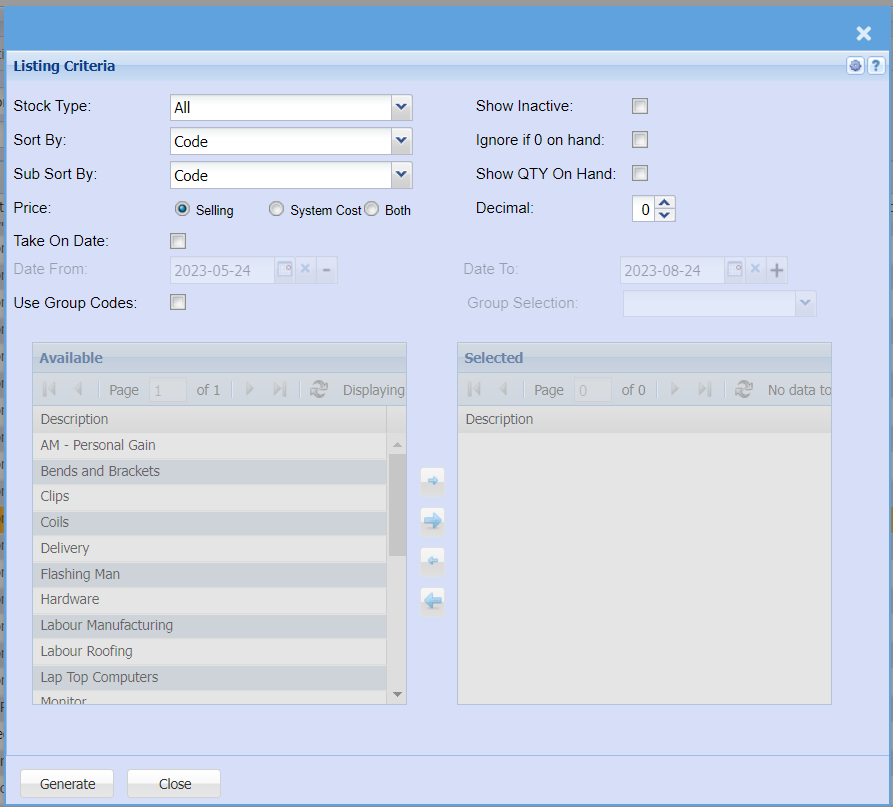Tick the Take On Date checkbox
The width and height of the screenshot is (893, 807).
178,241
